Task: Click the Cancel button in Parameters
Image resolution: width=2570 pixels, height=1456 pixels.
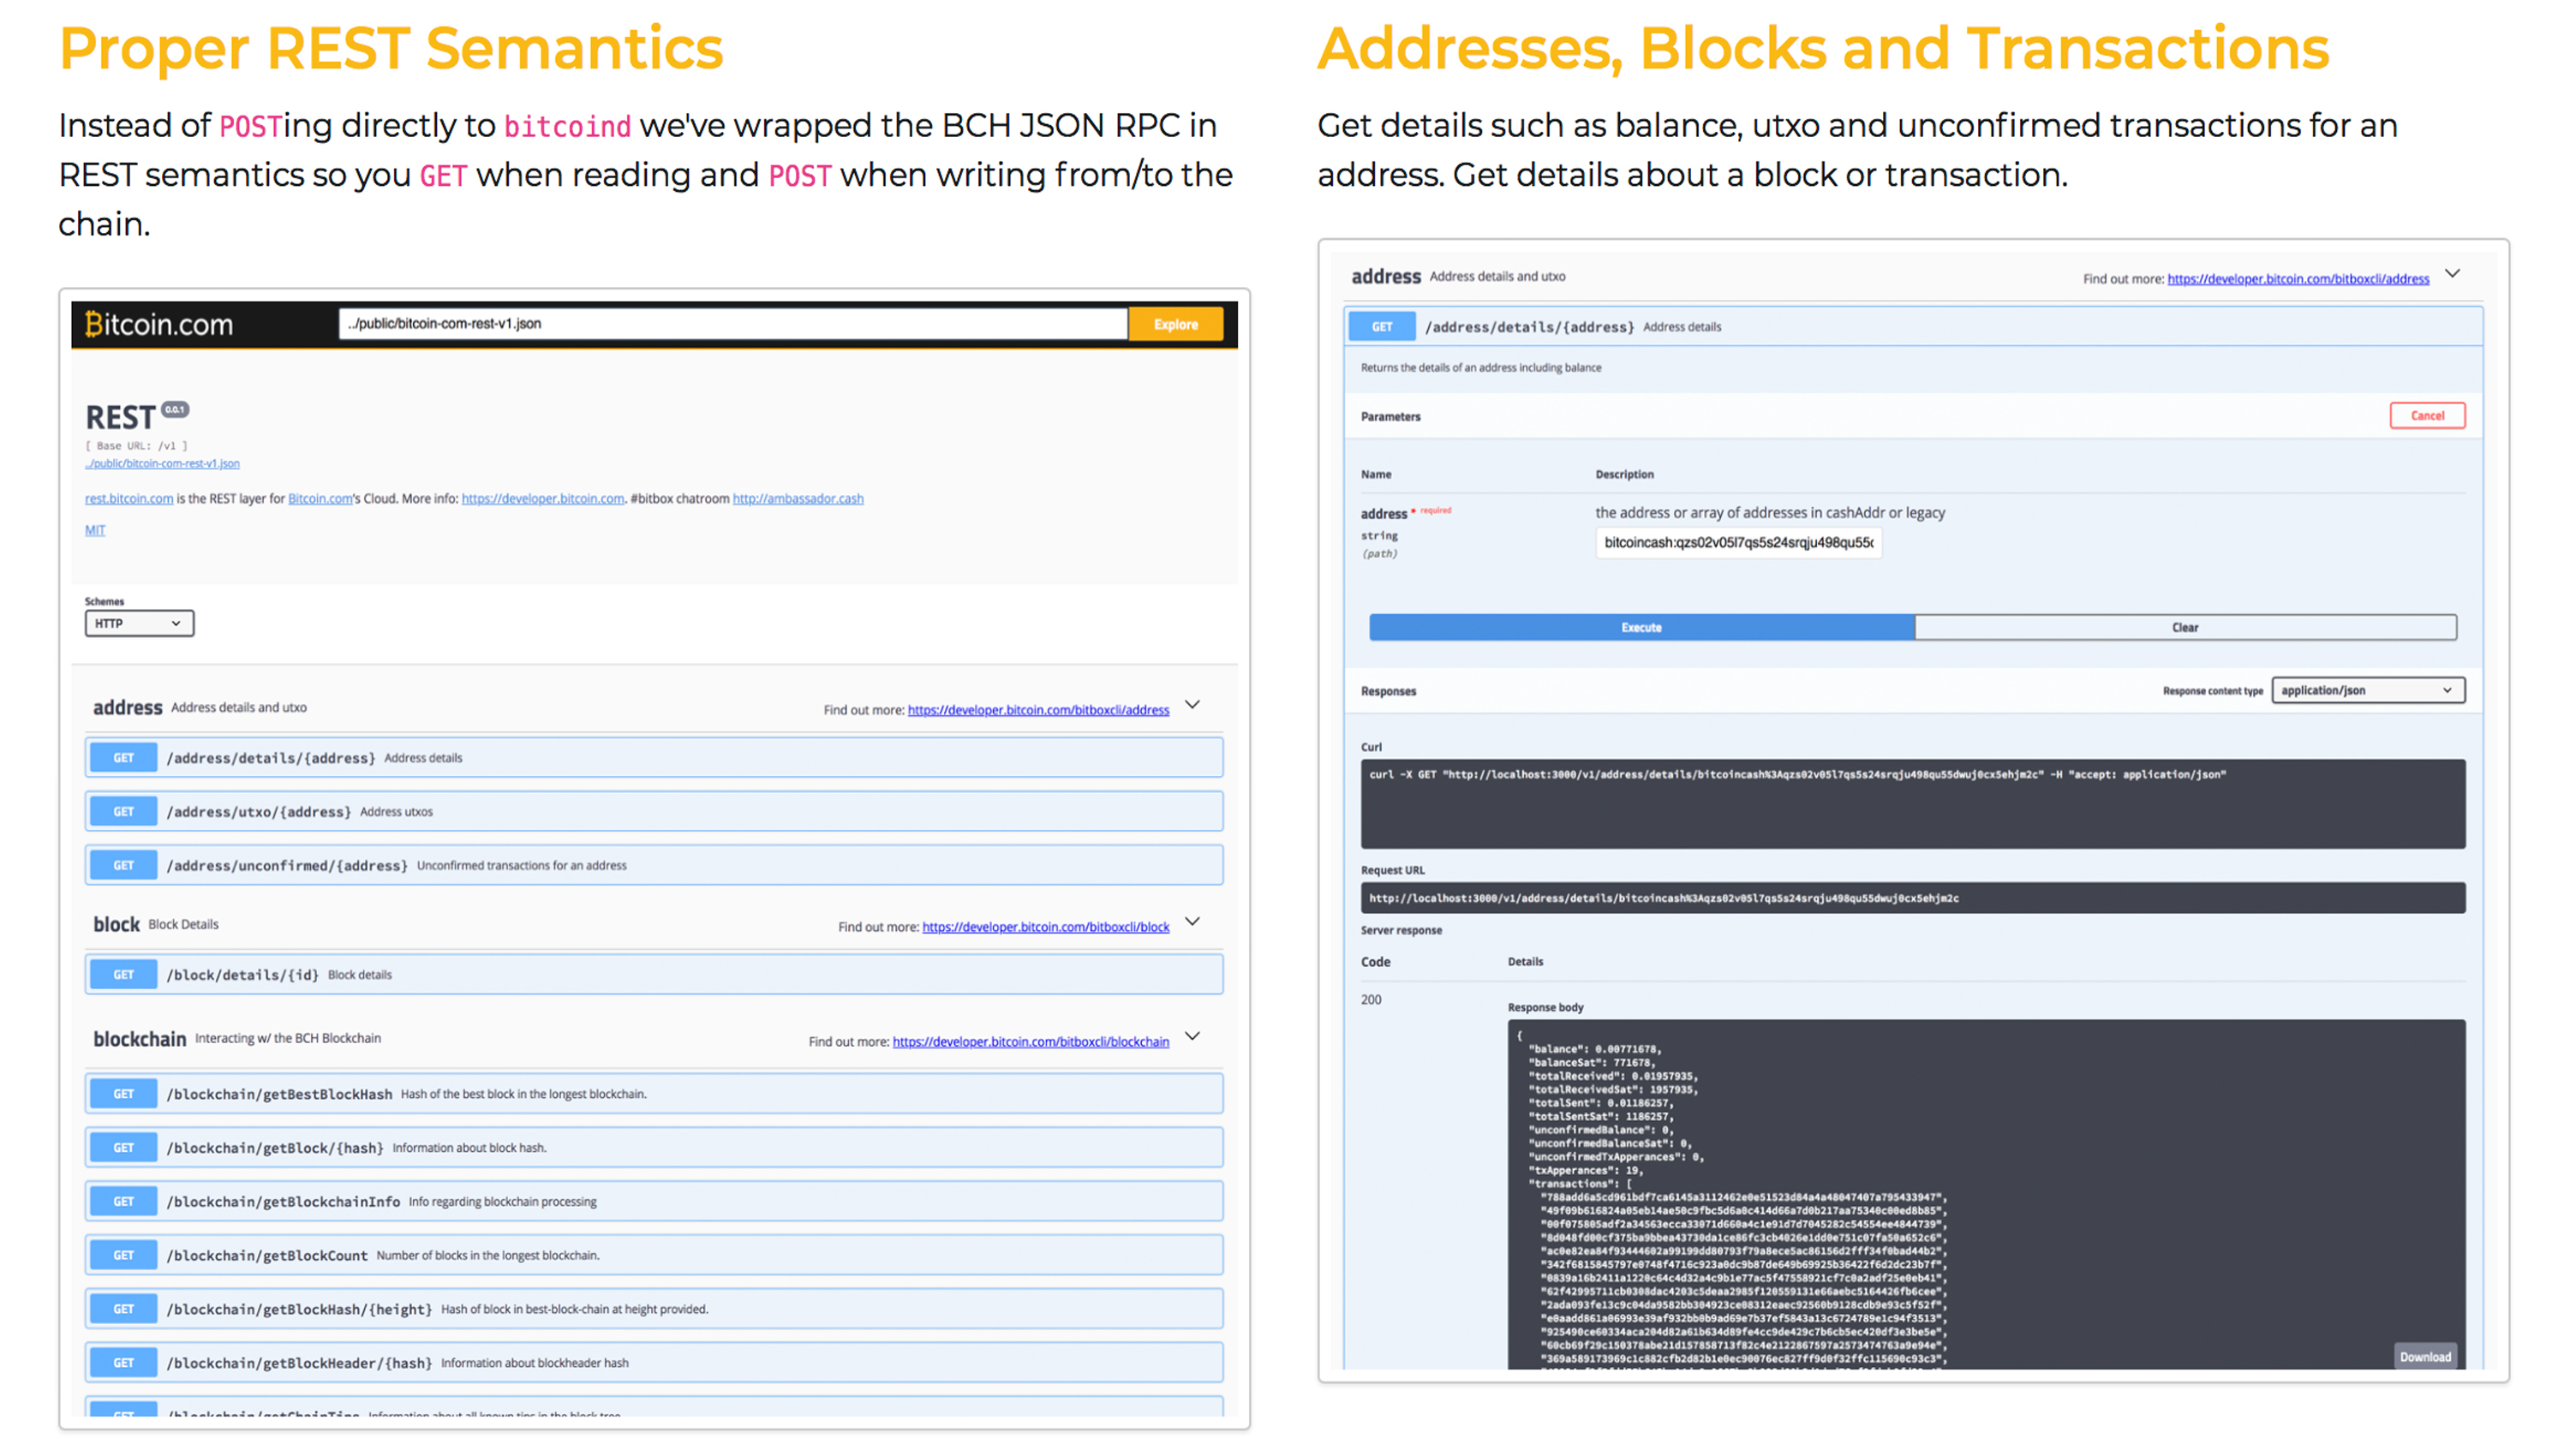Action: 2427,416
